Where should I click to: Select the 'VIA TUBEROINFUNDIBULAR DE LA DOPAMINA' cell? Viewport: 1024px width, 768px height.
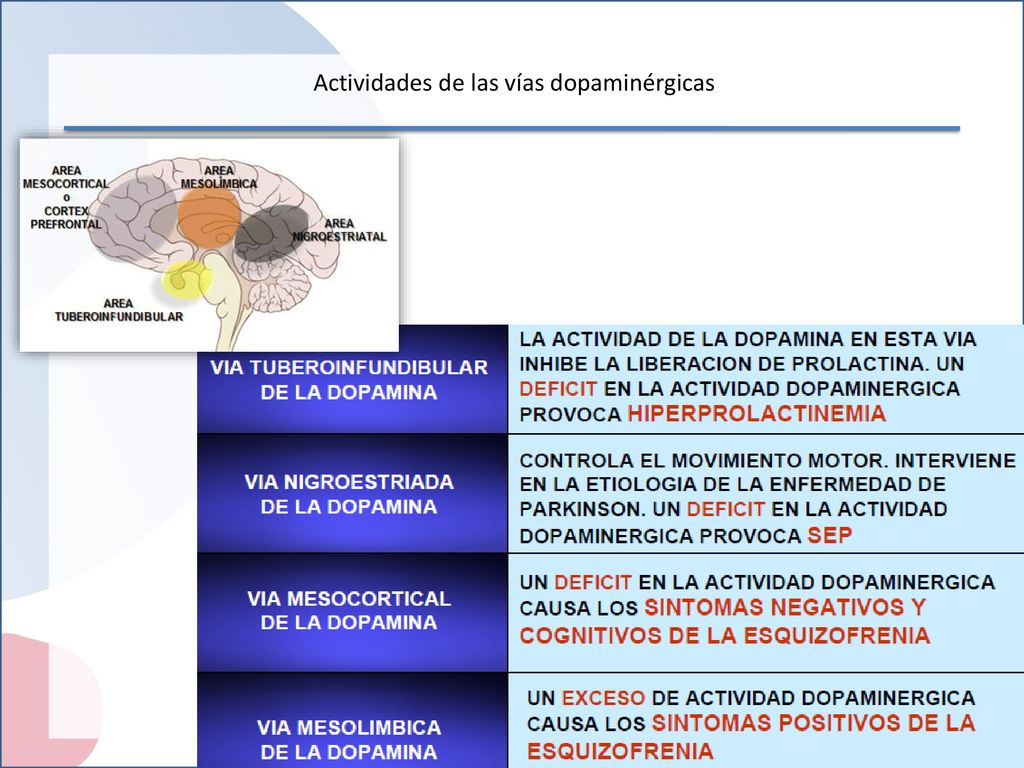click(352, 379)
